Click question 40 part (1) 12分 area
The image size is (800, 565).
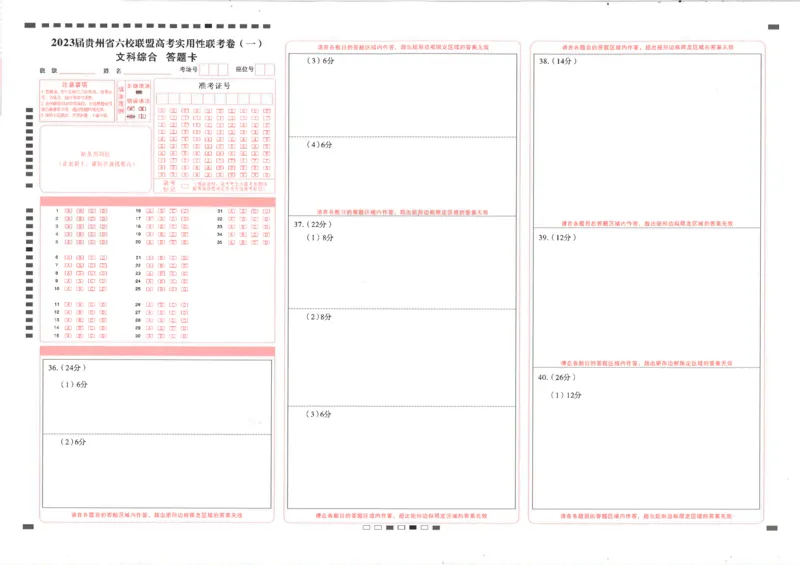click(650, 450)
